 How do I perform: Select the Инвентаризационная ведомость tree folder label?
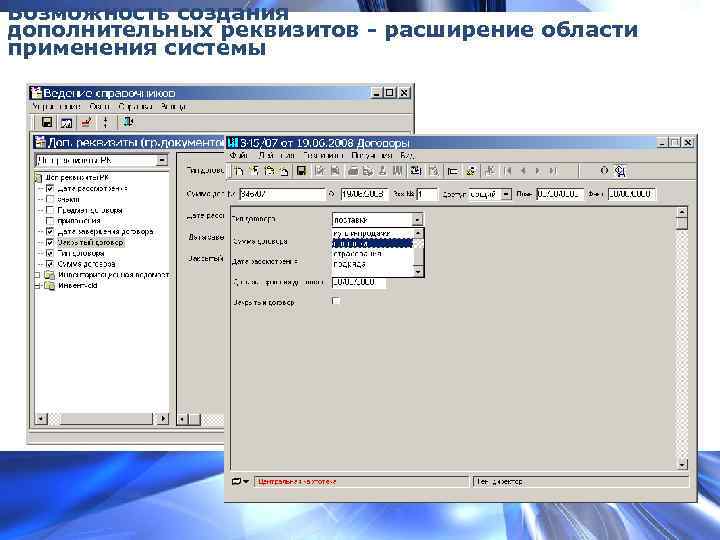point(113,275)
